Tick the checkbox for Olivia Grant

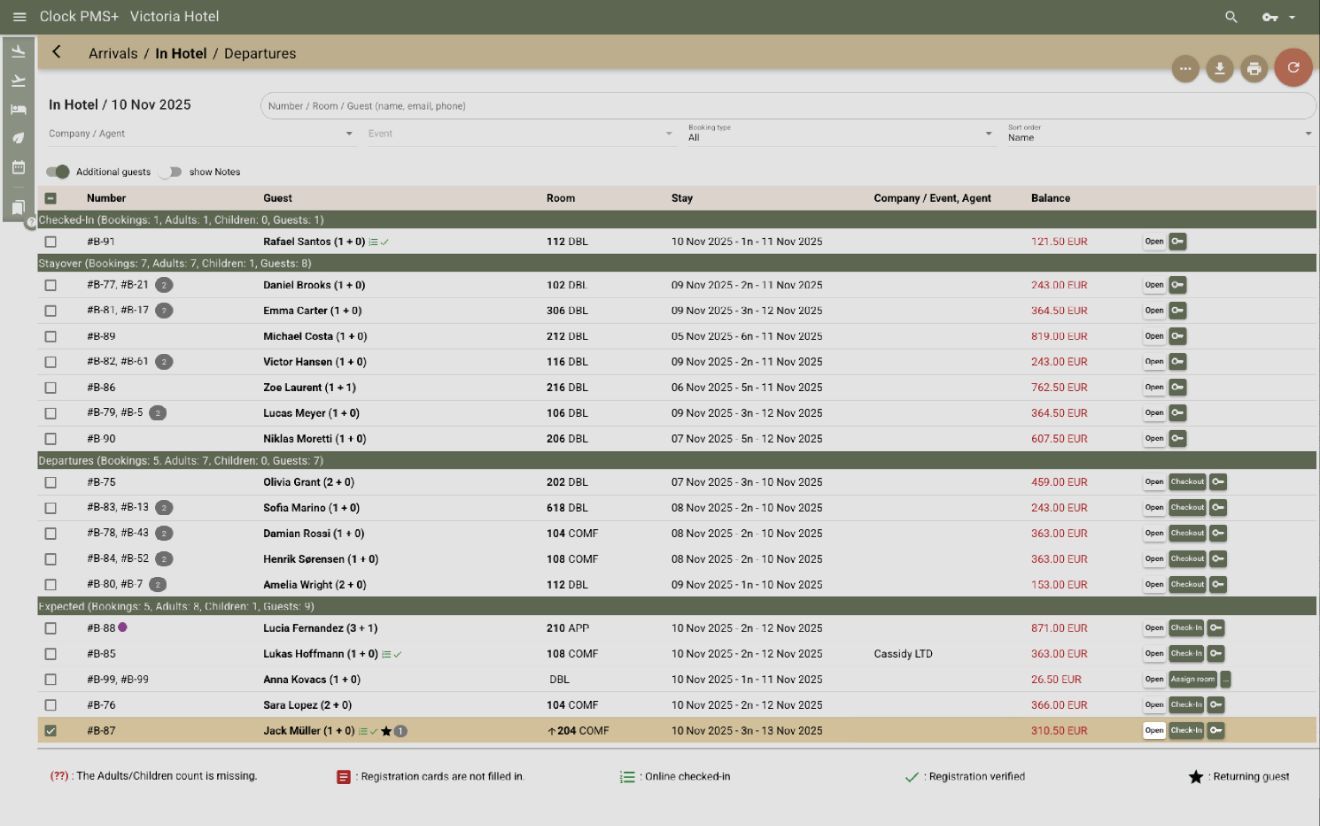pos(51,482)
